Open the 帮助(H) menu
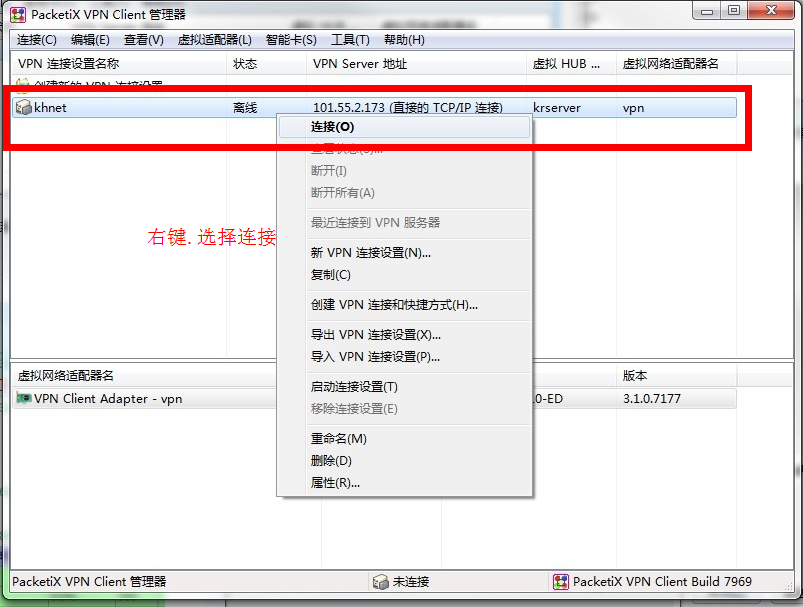The image size is (803, 607). point(404,40)
